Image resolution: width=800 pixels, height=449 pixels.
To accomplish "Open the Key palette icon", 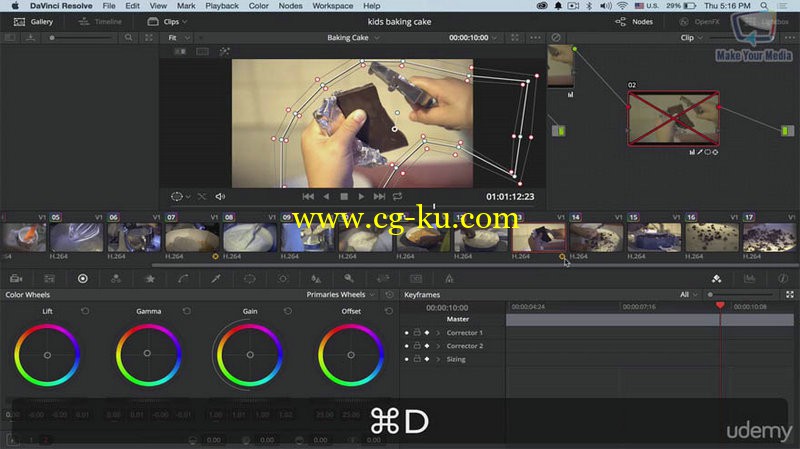I will (349, 279).
